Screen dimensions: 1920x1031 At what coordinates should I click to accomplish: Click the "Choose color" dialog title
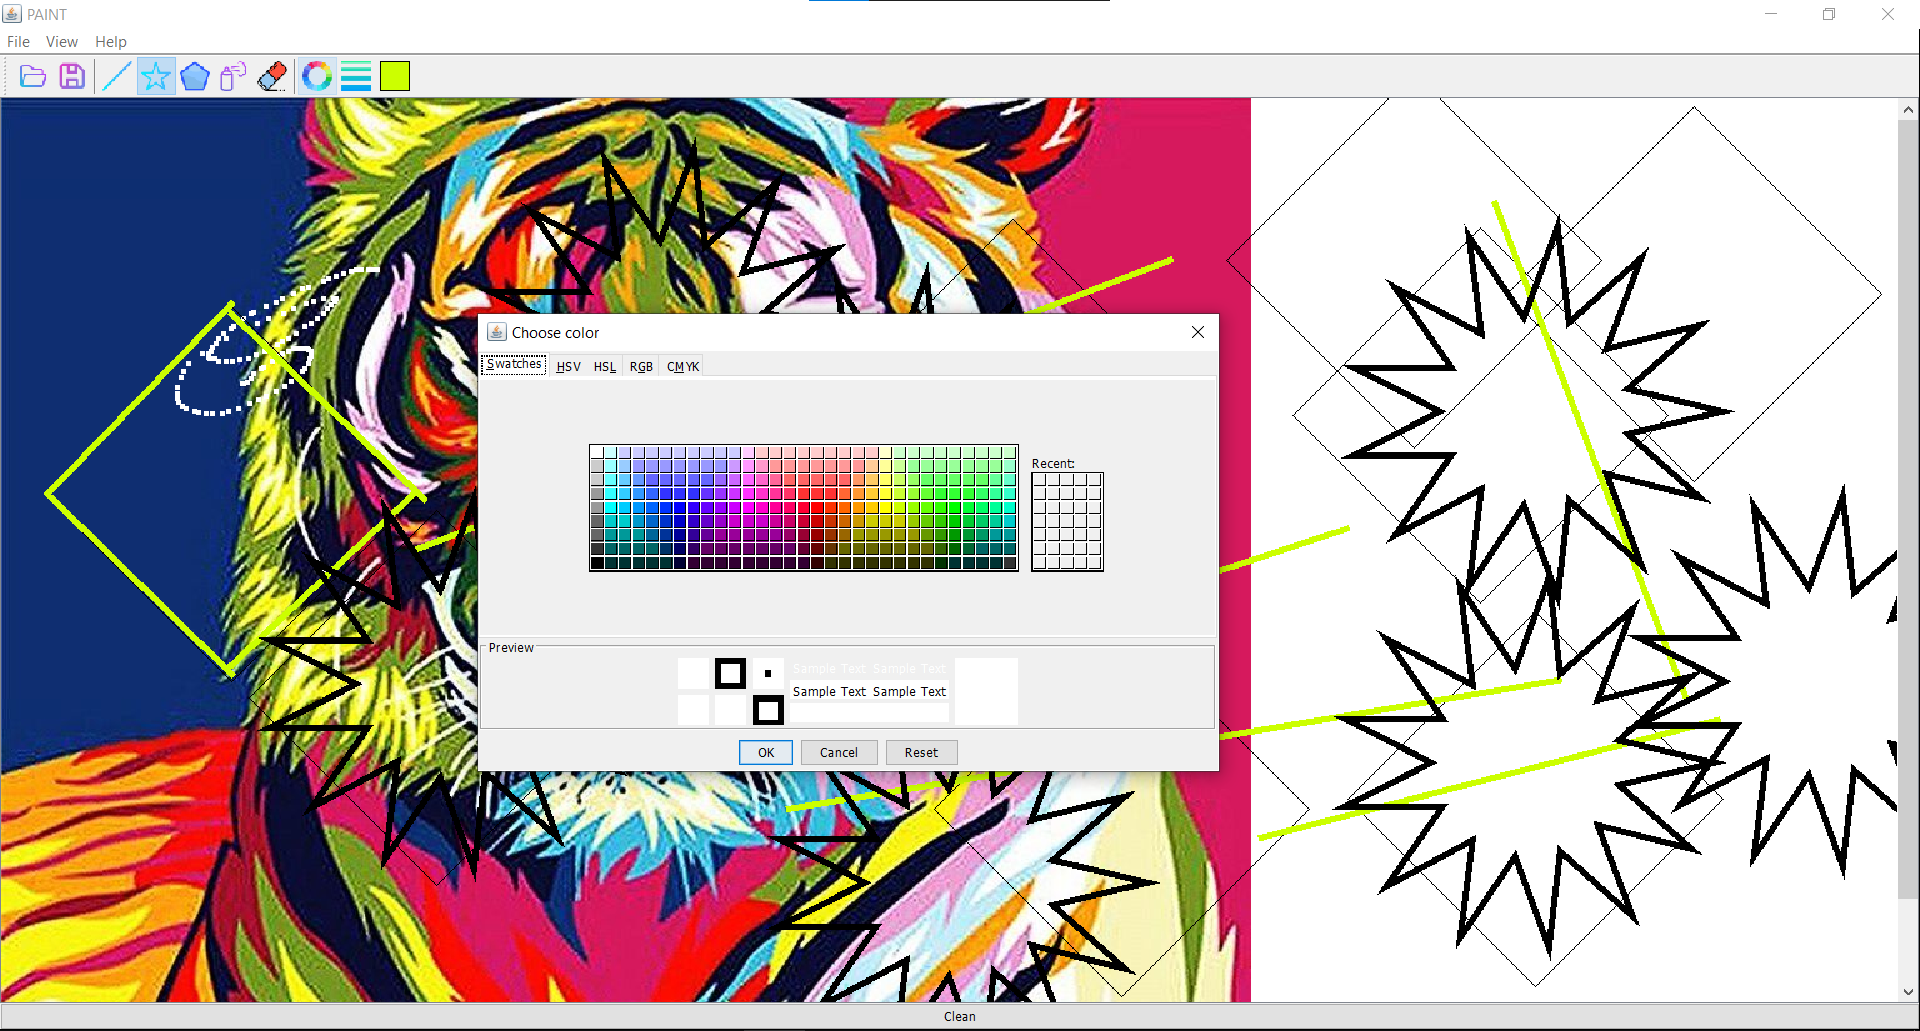[x=555, y=333]
